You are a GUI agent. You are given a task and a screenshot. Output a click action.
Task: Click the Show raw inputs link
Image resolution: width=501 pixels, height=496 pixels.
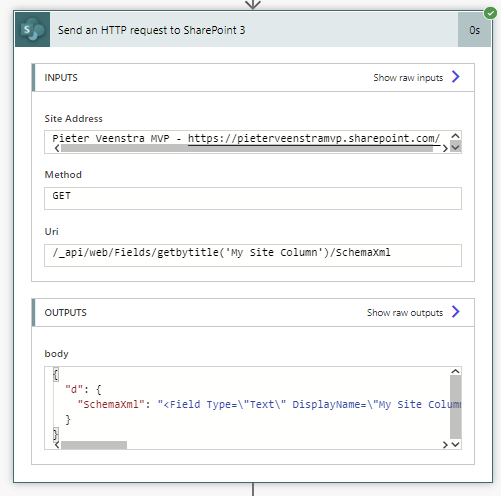[408, 78]
